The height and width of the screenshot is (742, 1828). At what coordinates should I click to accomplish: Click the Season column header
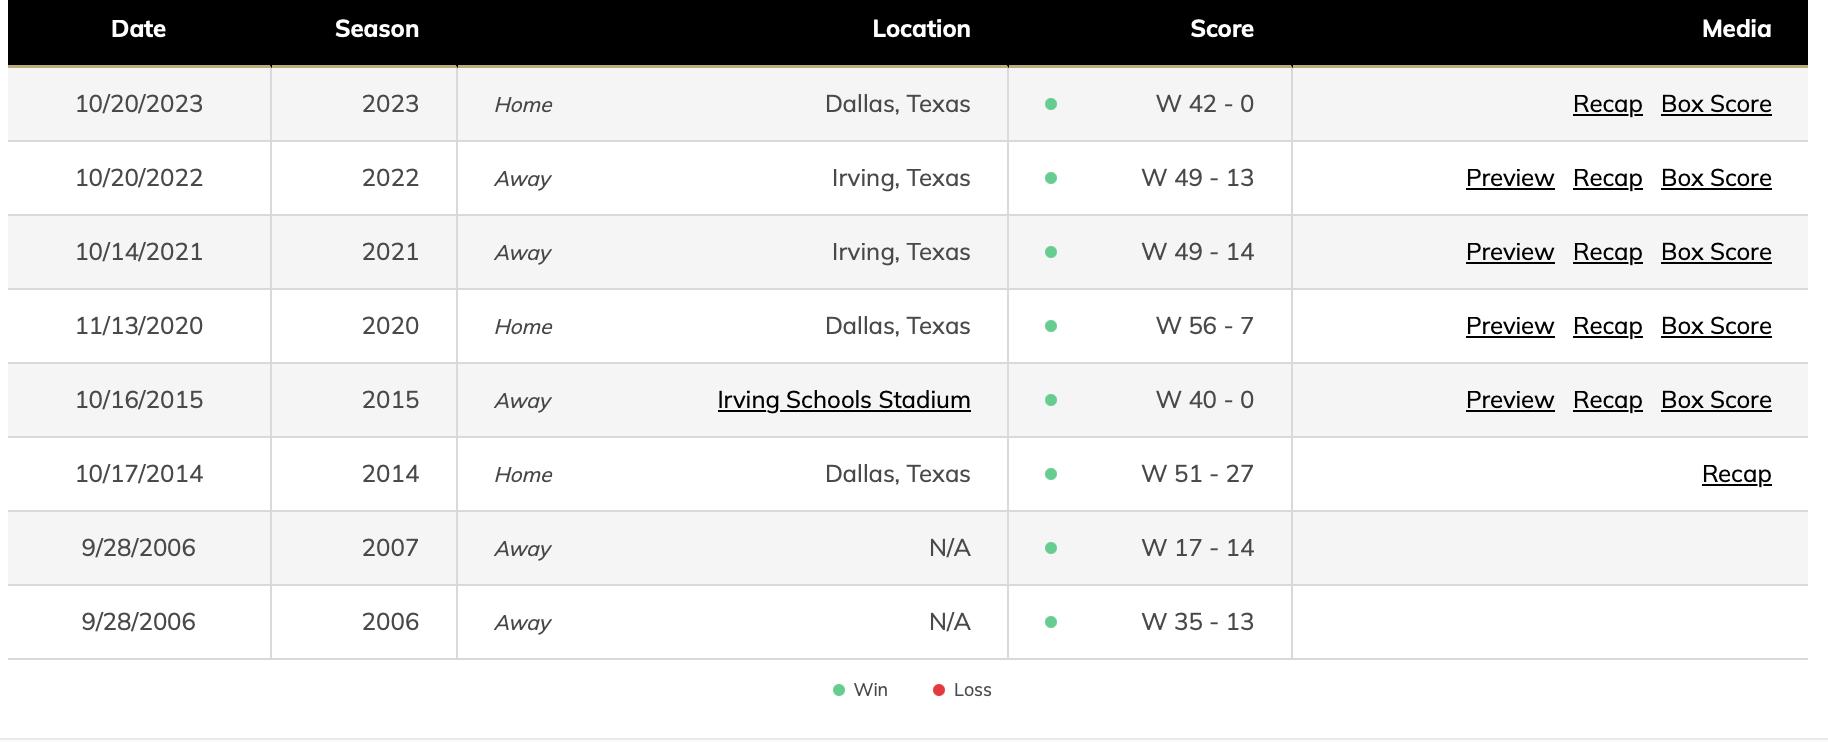tap(376, 29)
